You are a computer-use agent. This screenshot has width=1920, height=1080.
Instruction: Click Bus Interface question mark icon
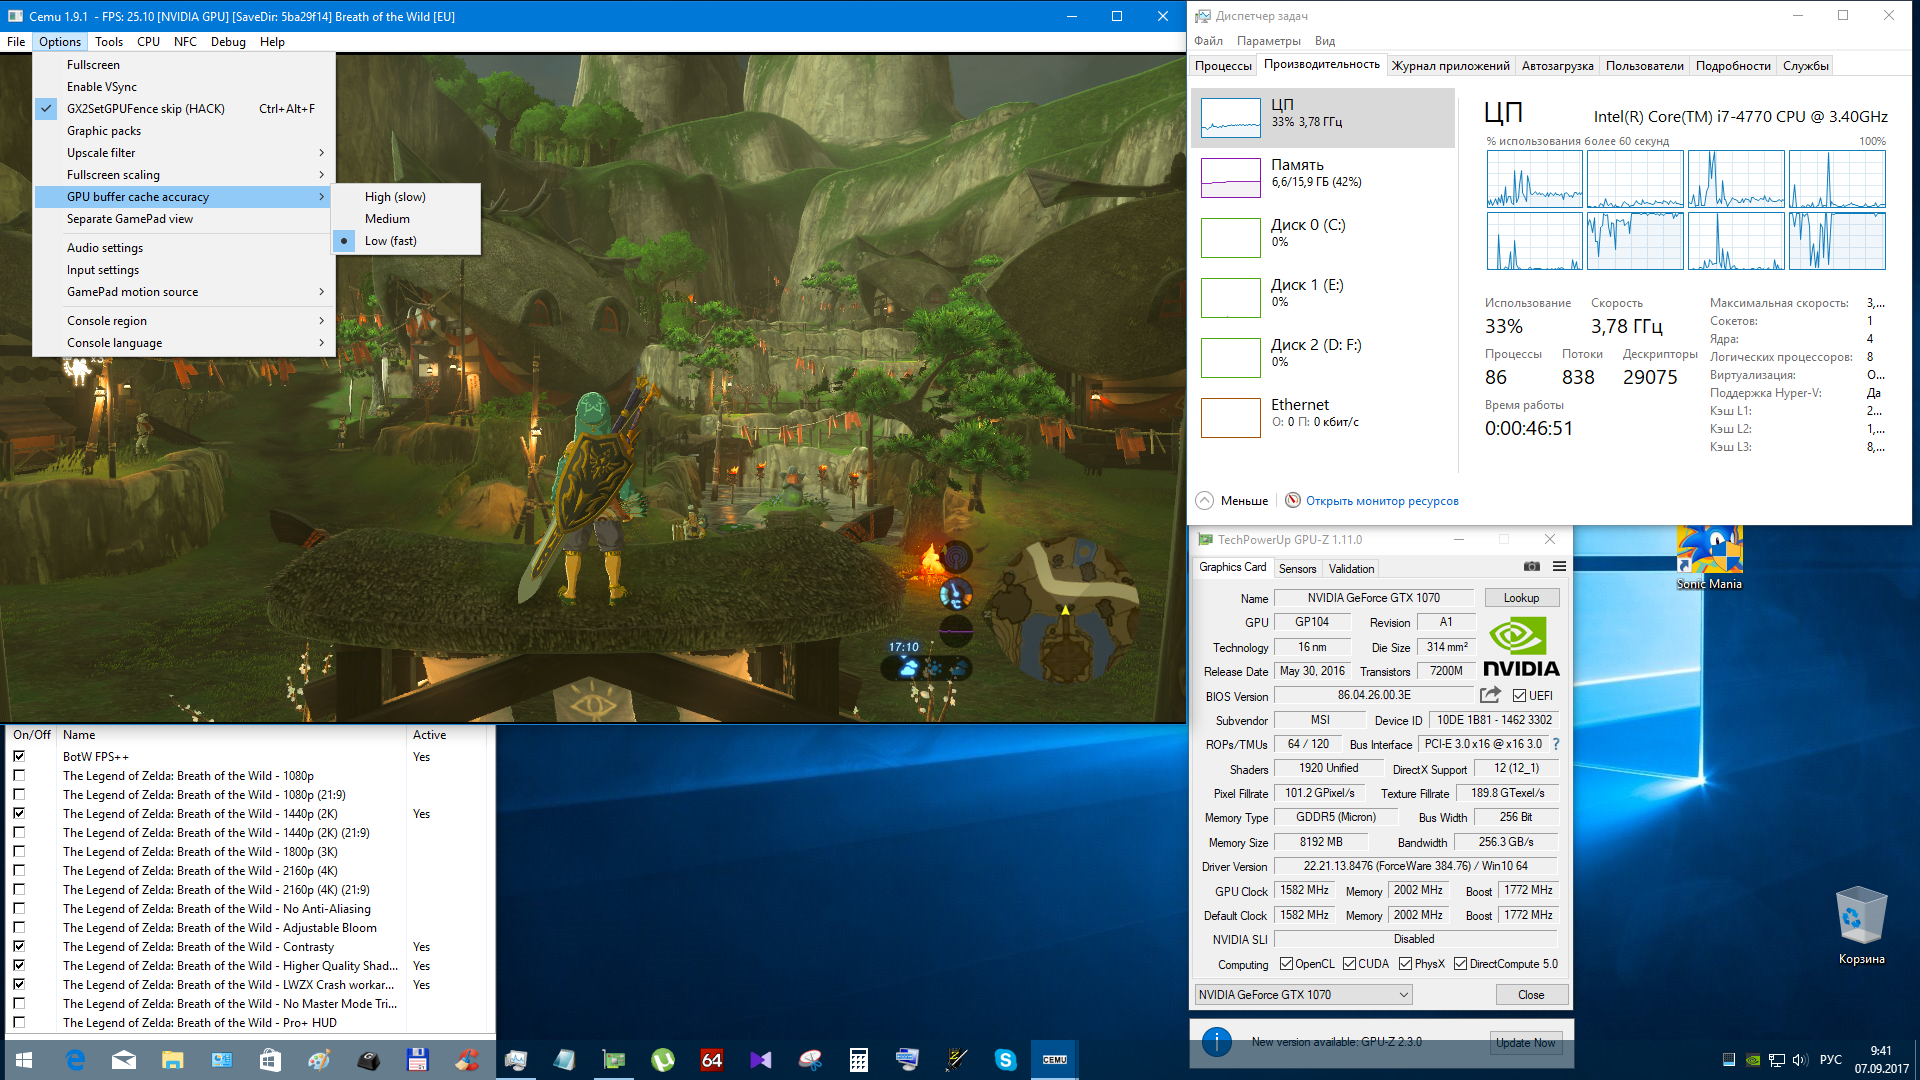click(1556, 744)
